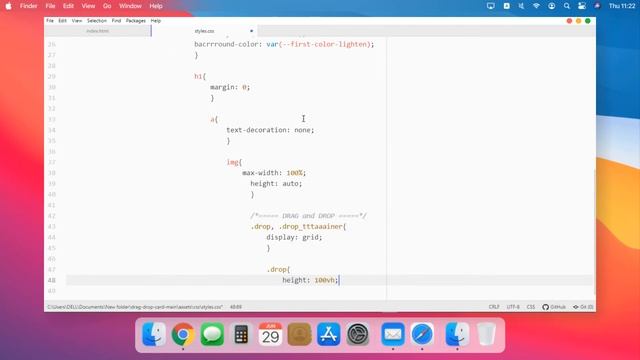This screenshot has width=640, height=360.
Task: Open the editor's File menu
Action: (50, 21)
